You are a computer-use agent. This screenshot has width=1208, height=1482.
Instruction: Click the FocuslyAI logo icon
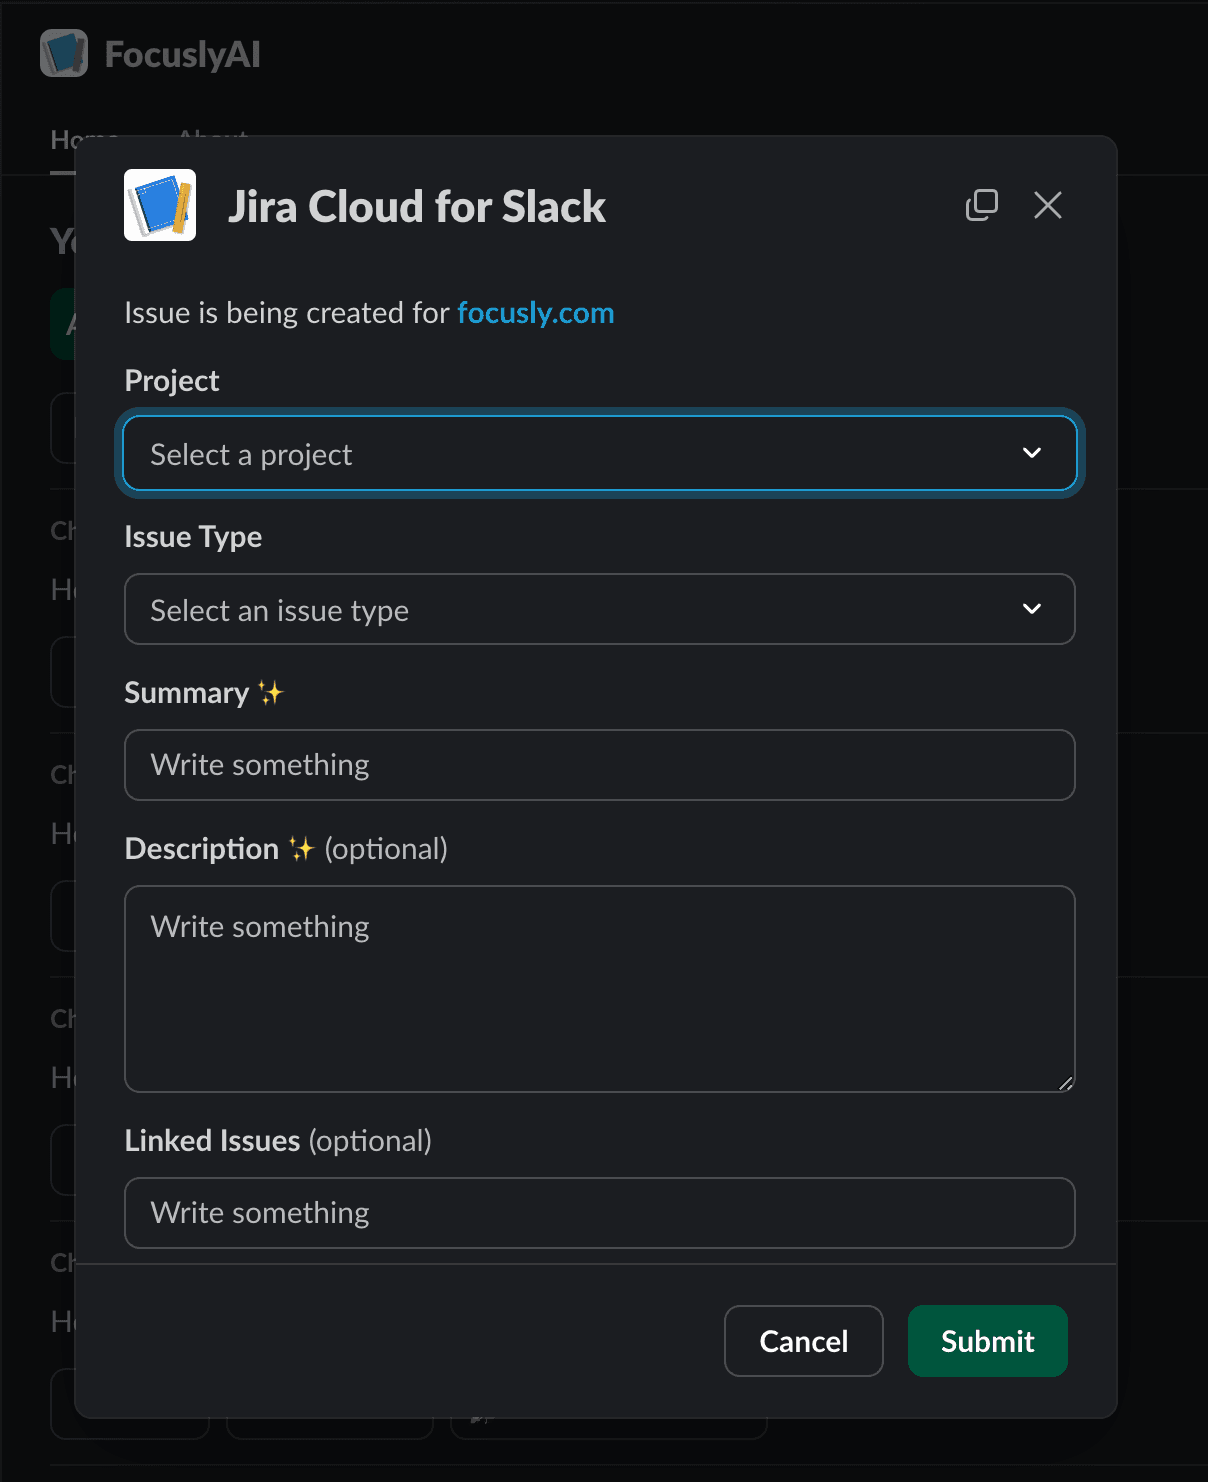click(x=64, y=54)
